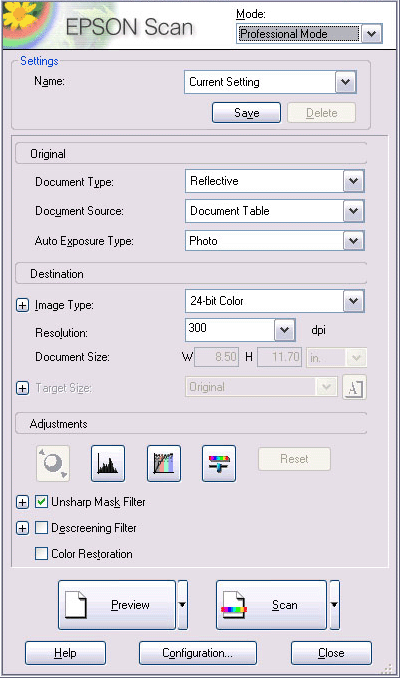Click the Reset adjustments button
400x678 pixels.
click(294, 459)
